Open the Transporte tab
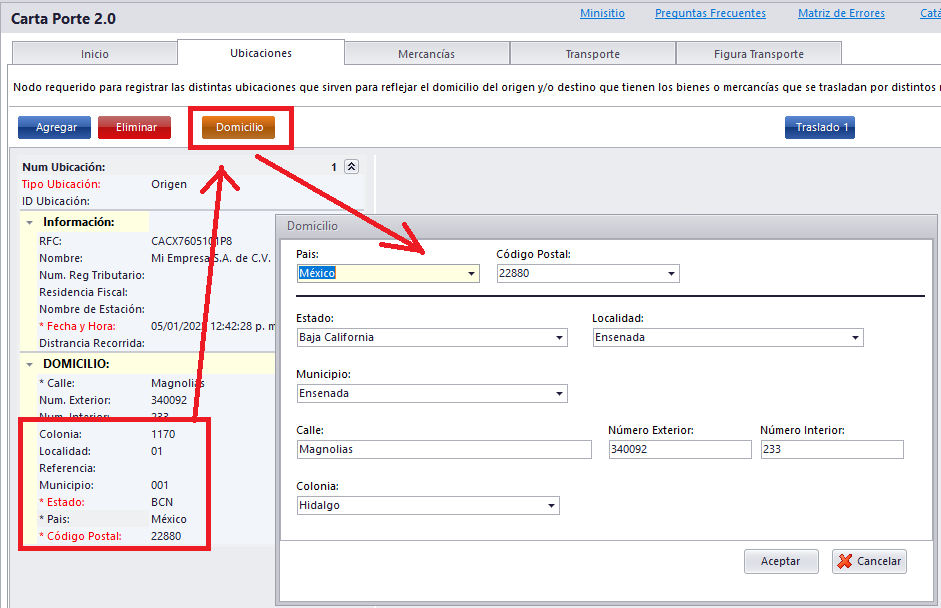The image size is (941, 608). point(592,54)
